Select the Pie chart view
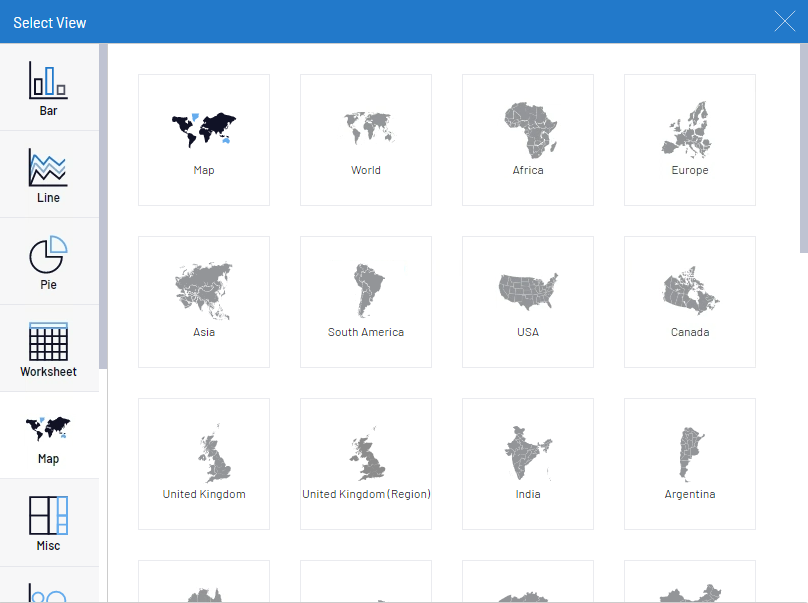The width and height of the screenshot is (808, 603). pyautogui.click(x=48, y=261)
